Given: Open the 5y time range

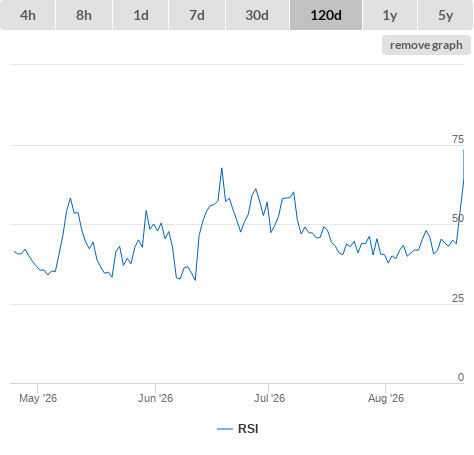Looking at the screenshot, I should 445,15.
